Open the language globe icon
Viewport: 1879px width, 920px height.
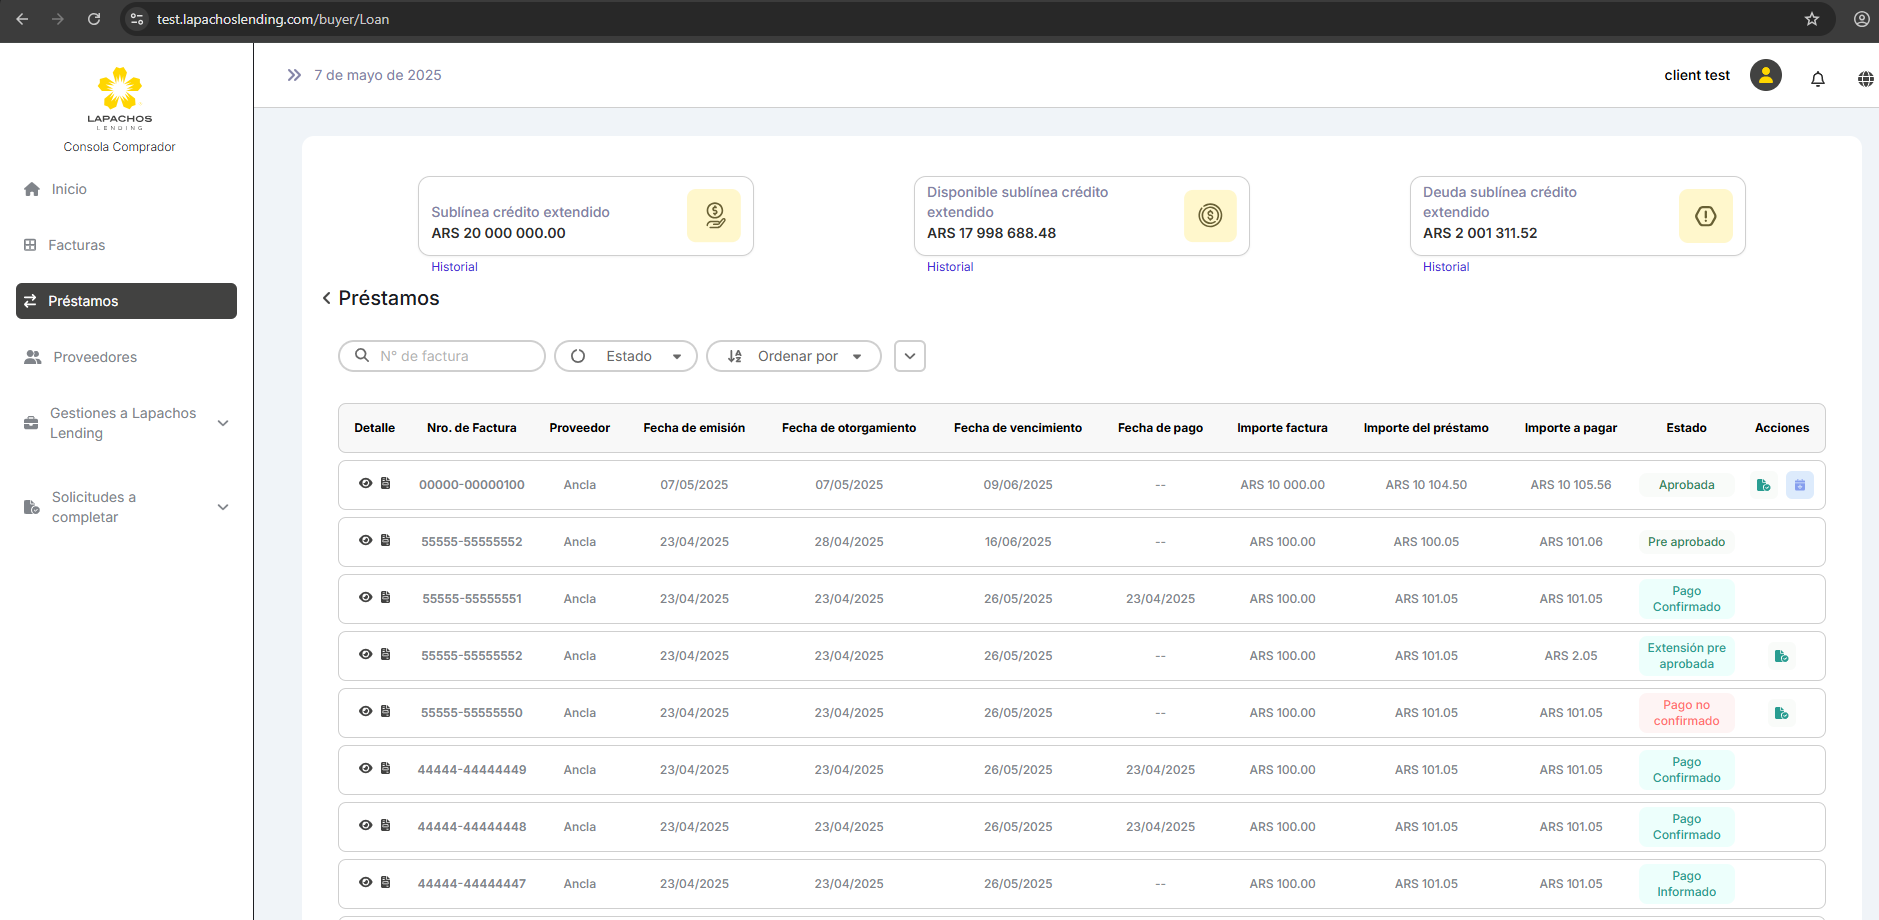coord(1865,78)
